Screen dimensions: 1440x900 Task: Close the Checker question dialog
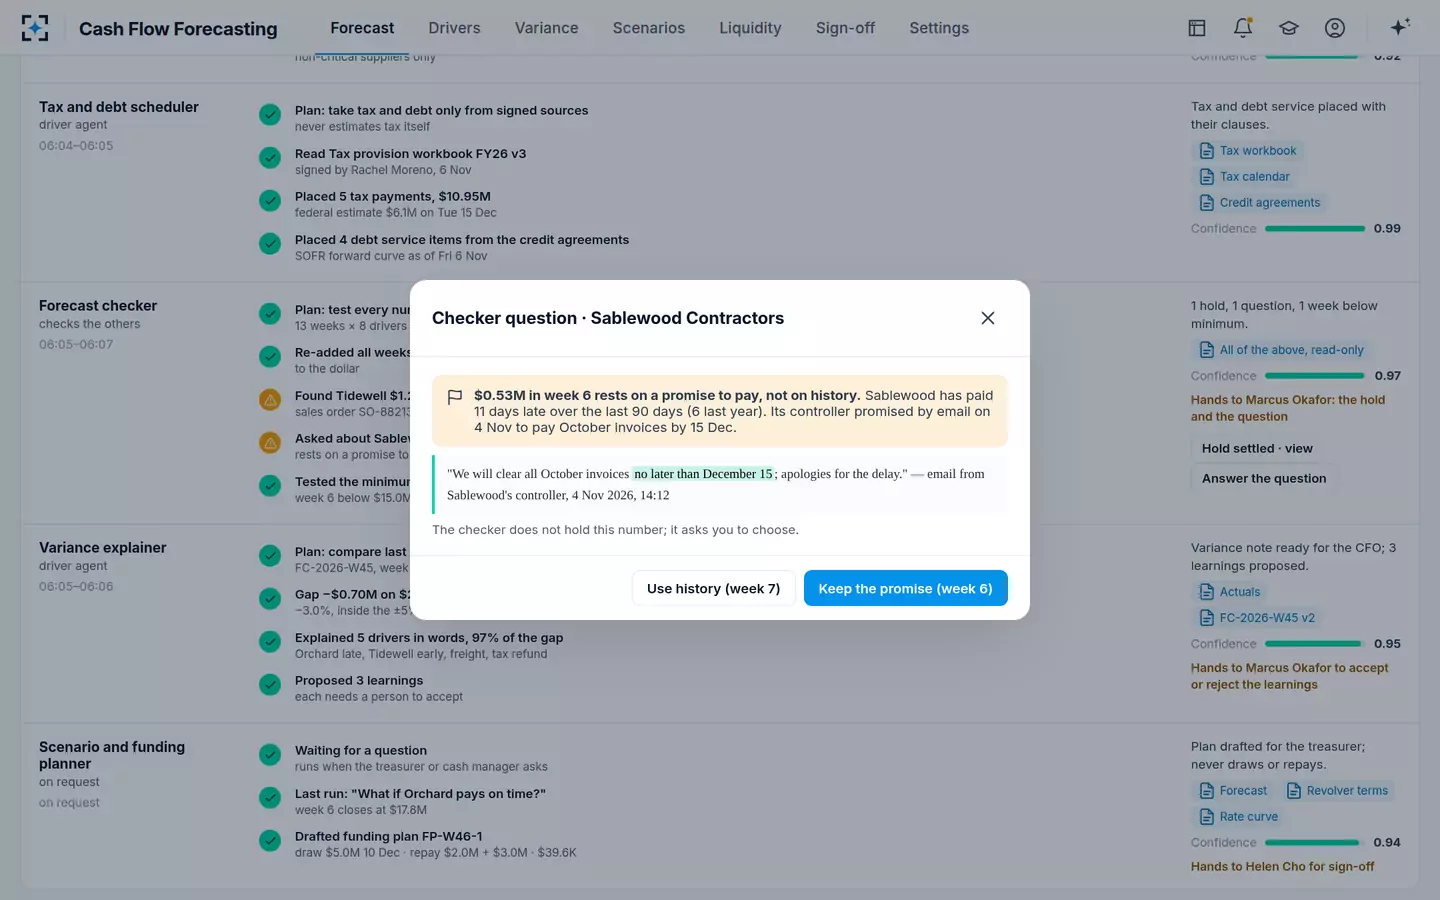(988, 318)
